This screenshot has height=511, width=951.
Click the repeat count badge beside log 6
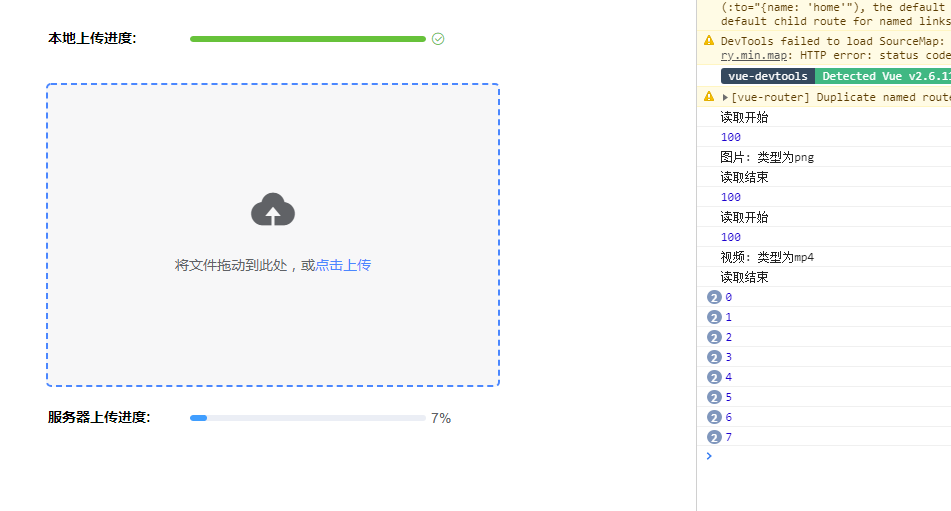(x=714, y=417)
